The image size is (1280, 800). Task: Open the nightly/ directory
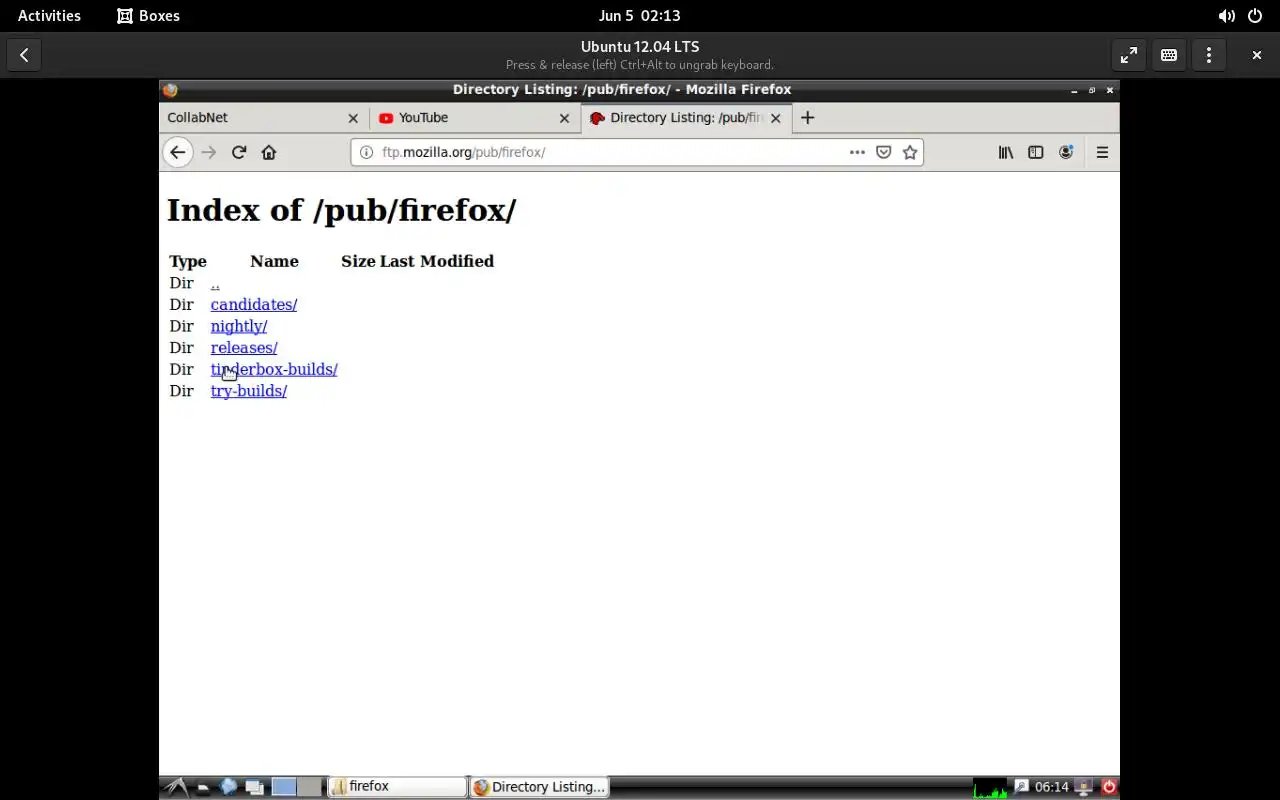point(238,326)
